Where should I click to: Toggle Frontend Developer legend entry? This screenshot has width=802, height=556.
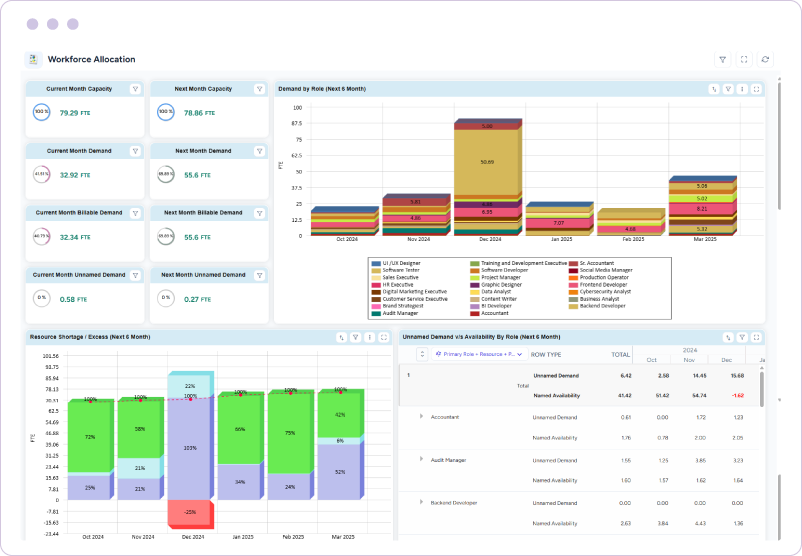coord(598,284)
